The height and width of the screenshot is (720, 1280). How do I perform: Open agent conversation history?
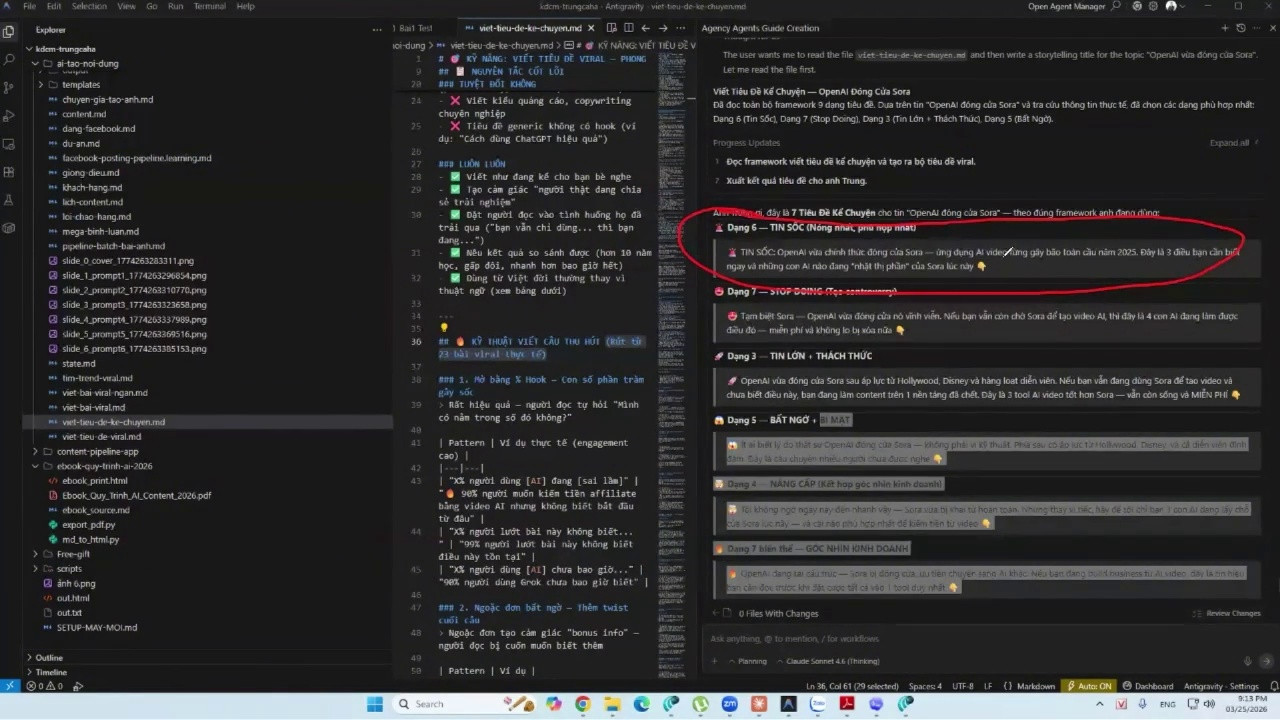click(x=1240, y=28)
